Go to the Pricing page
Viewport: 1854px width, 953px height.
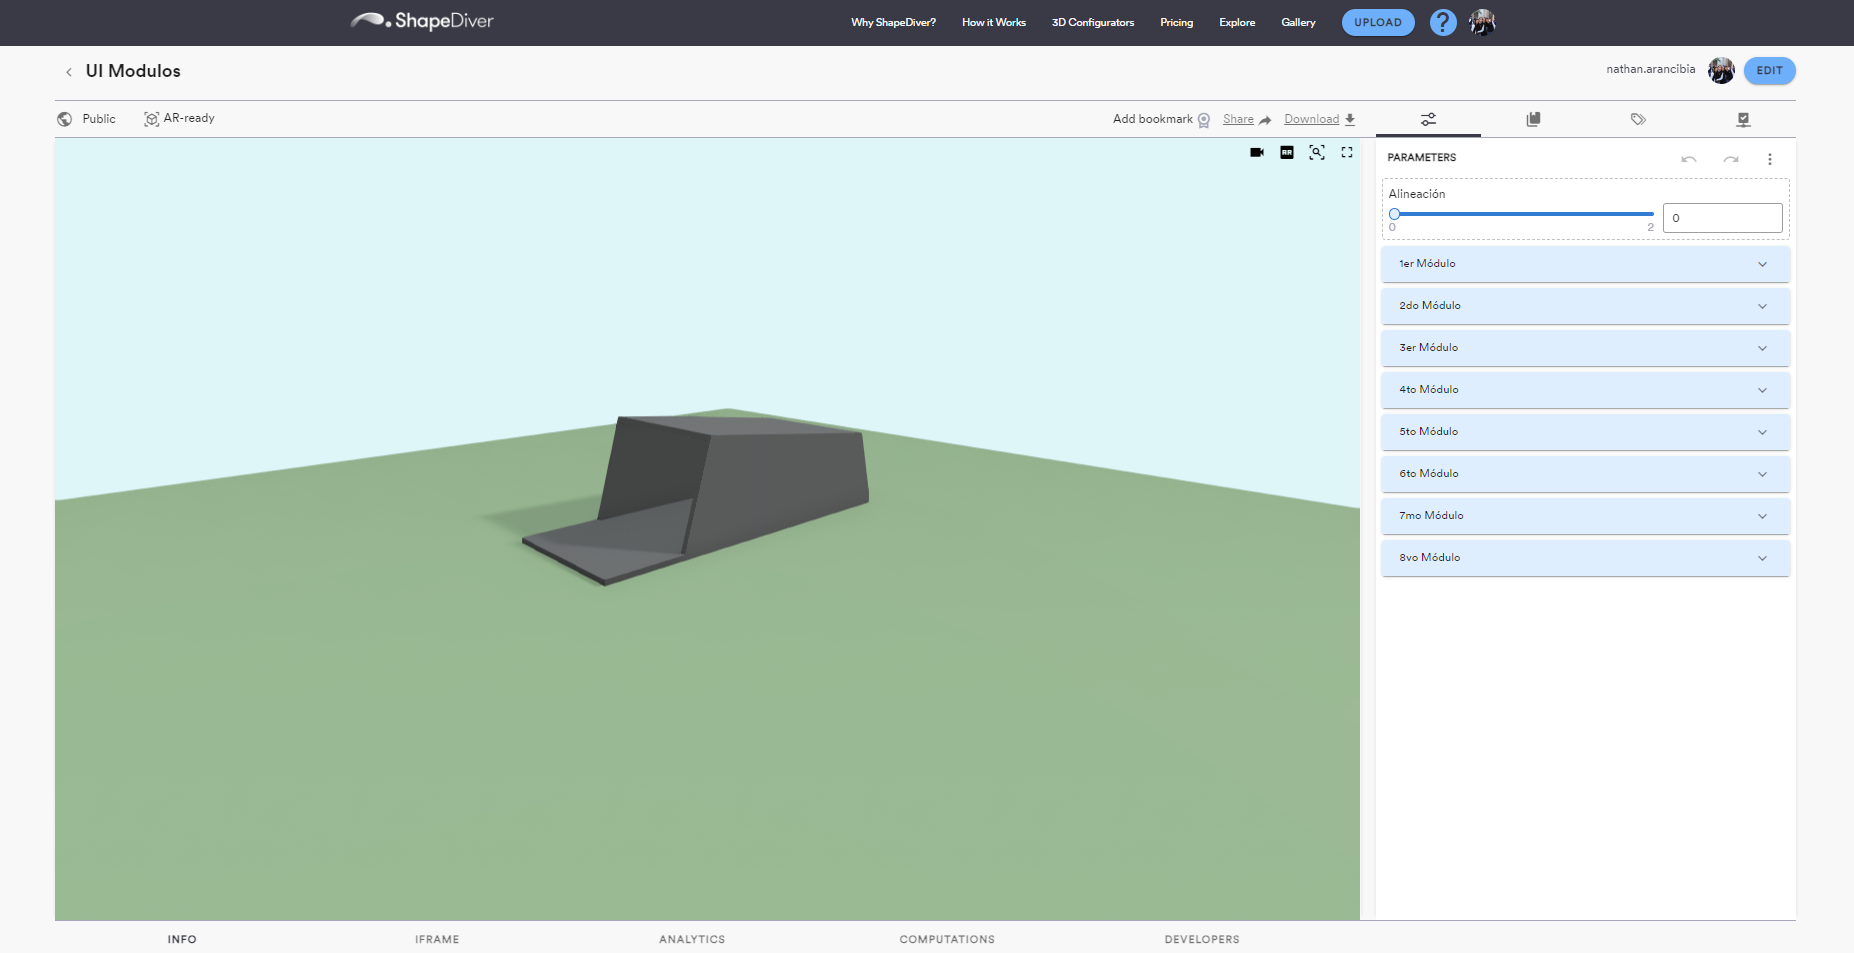coord(1176,22)
